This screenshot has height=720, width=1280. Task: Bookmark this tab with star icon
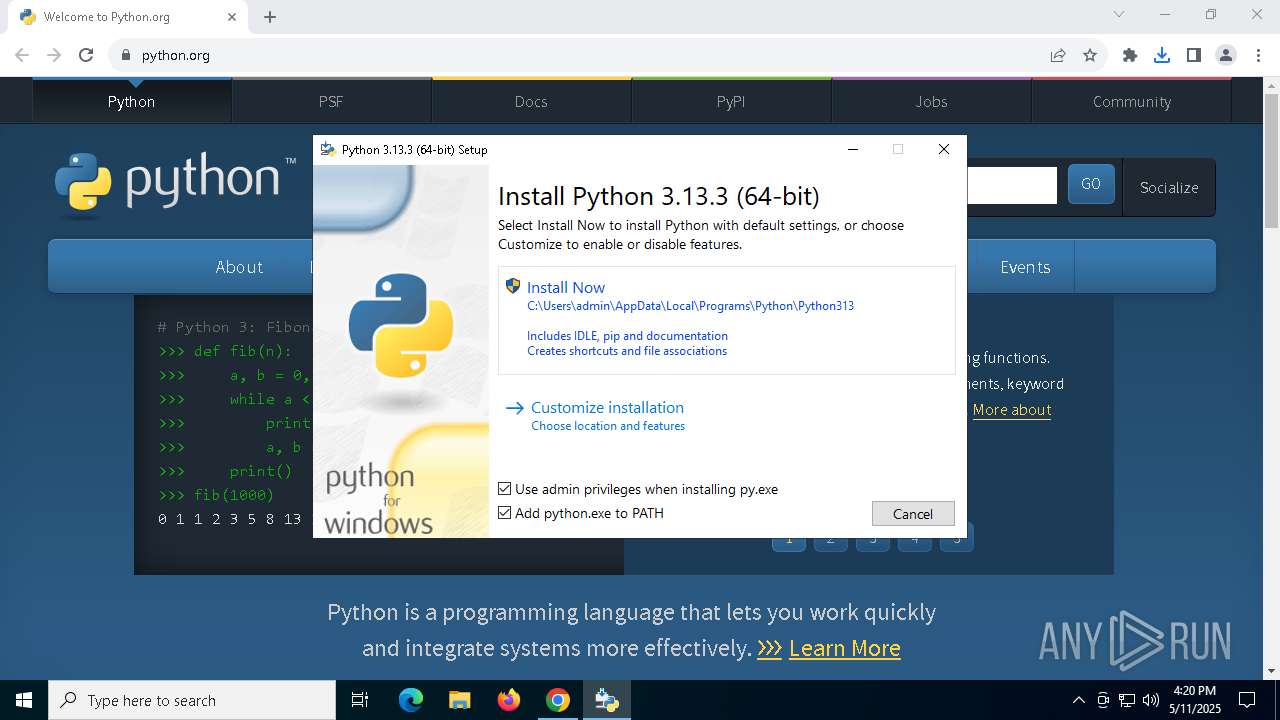click(1090, 55)
